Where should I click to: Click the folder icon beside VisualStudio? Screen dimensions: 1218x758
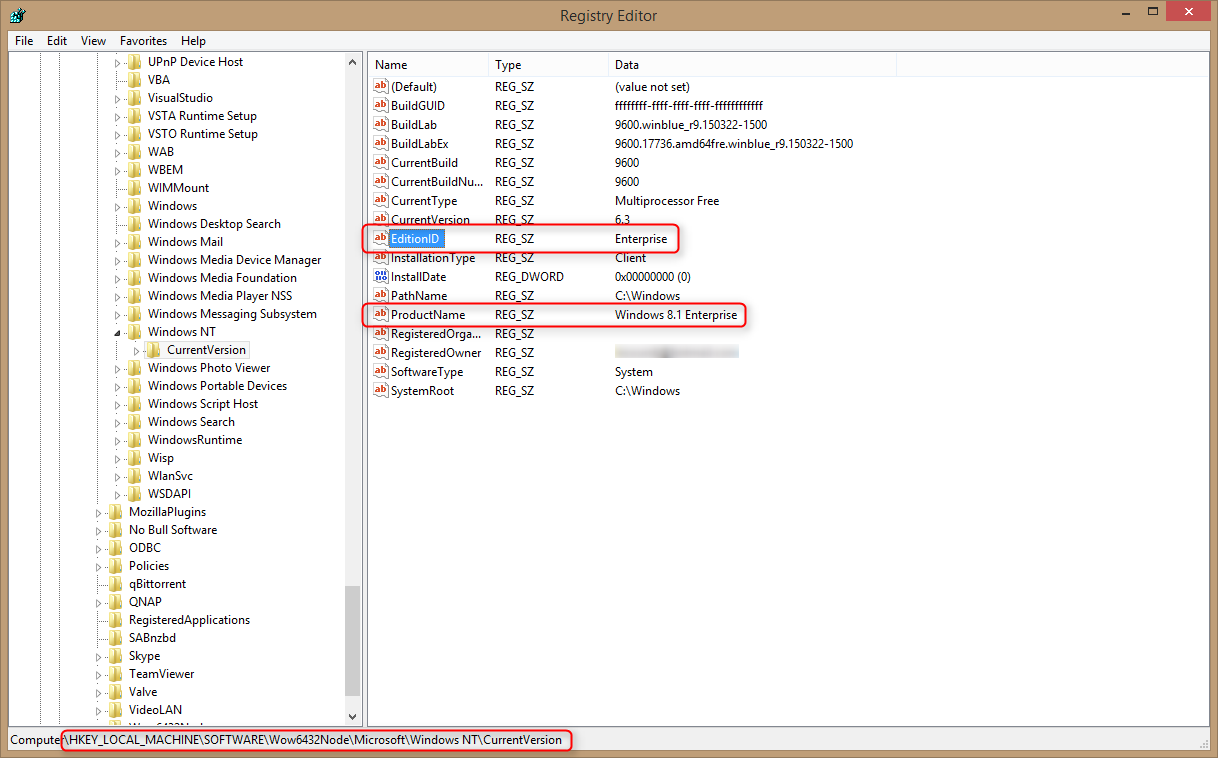[x=135, y=98]
